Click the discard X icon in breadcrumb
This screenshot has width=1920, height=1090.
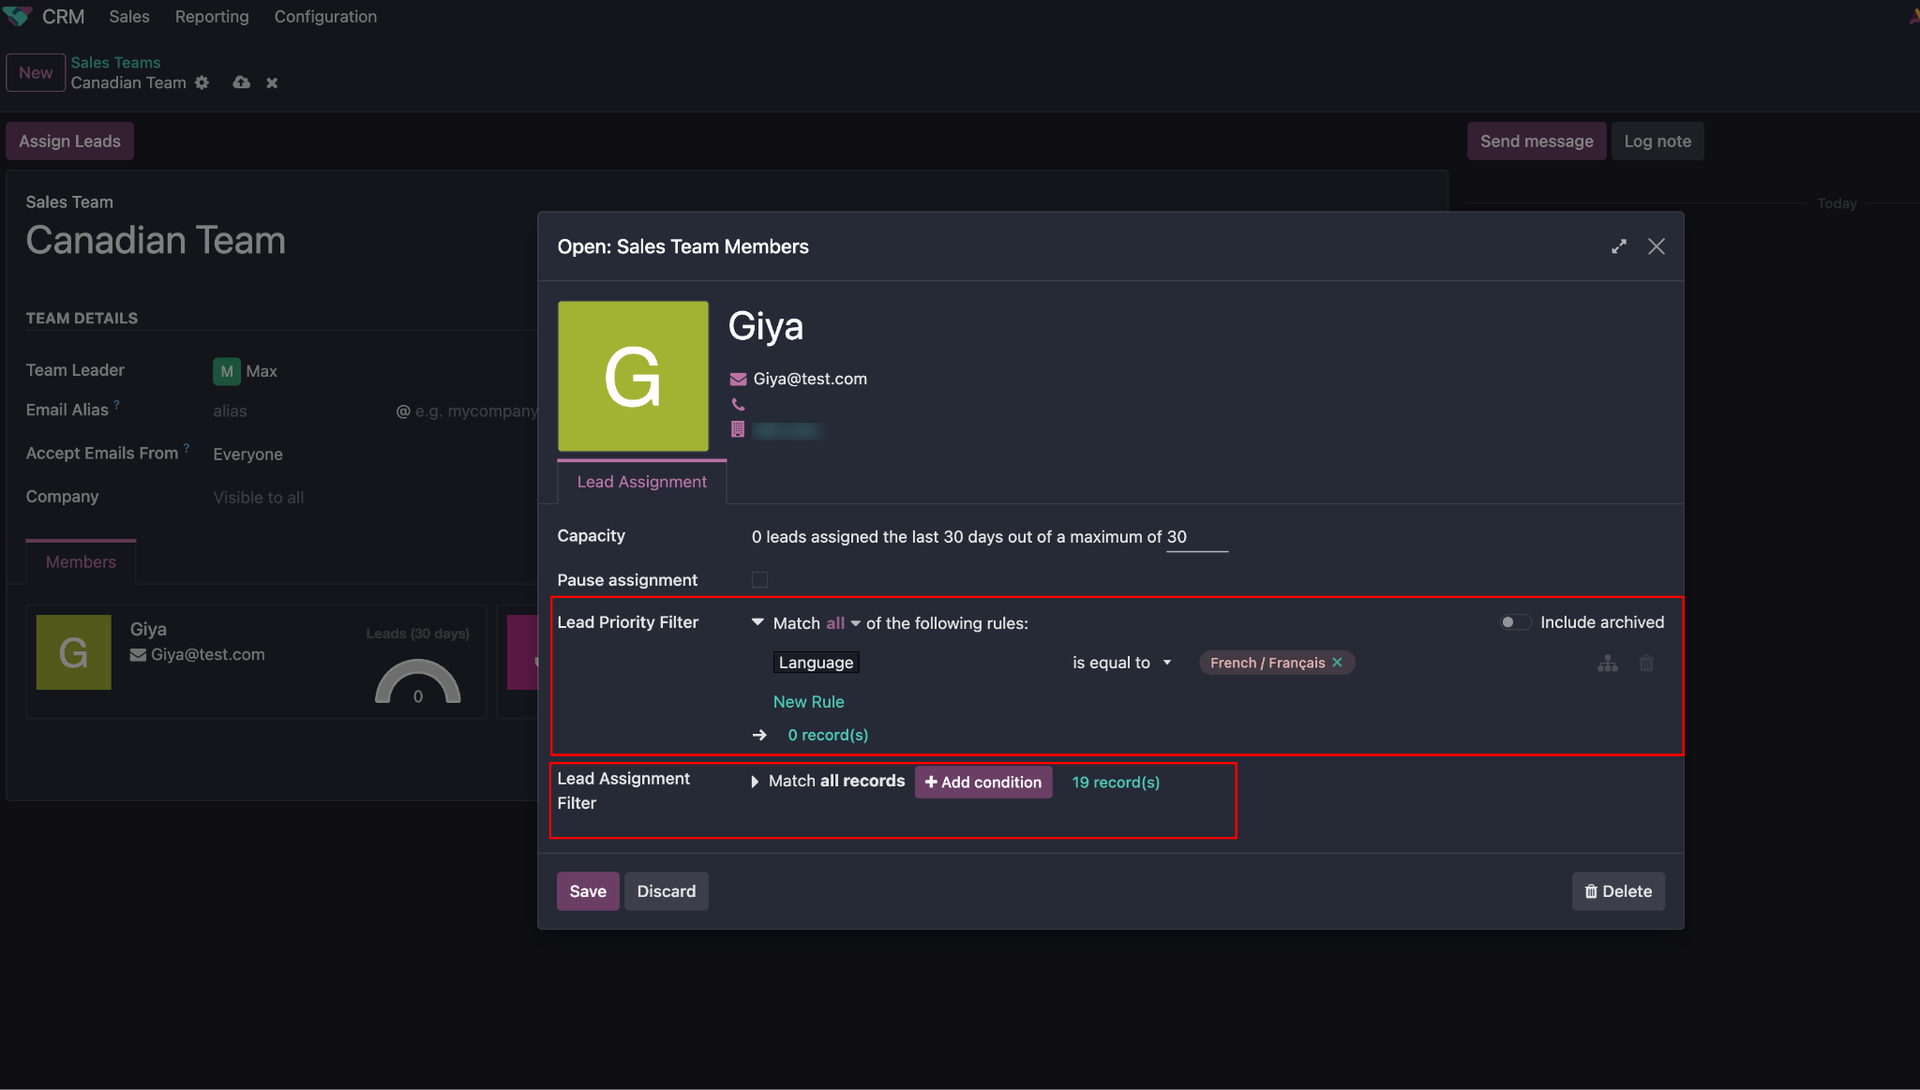point(272,83)
